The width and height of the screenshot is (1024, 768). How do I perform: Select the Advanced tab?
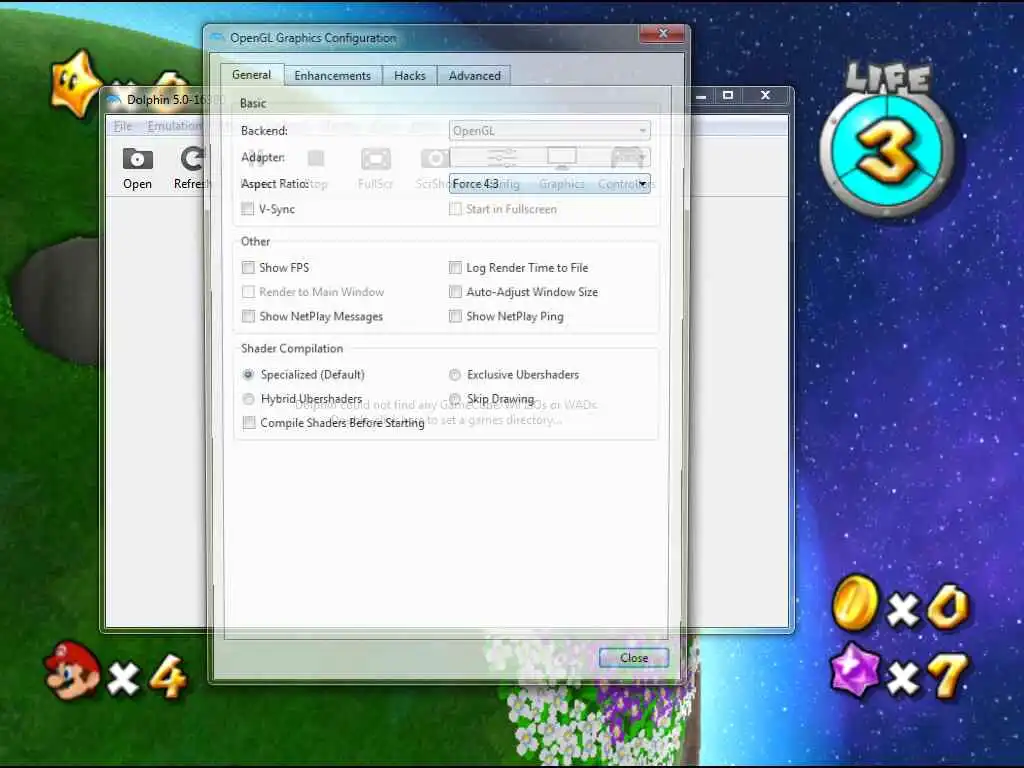pos(475,76)
